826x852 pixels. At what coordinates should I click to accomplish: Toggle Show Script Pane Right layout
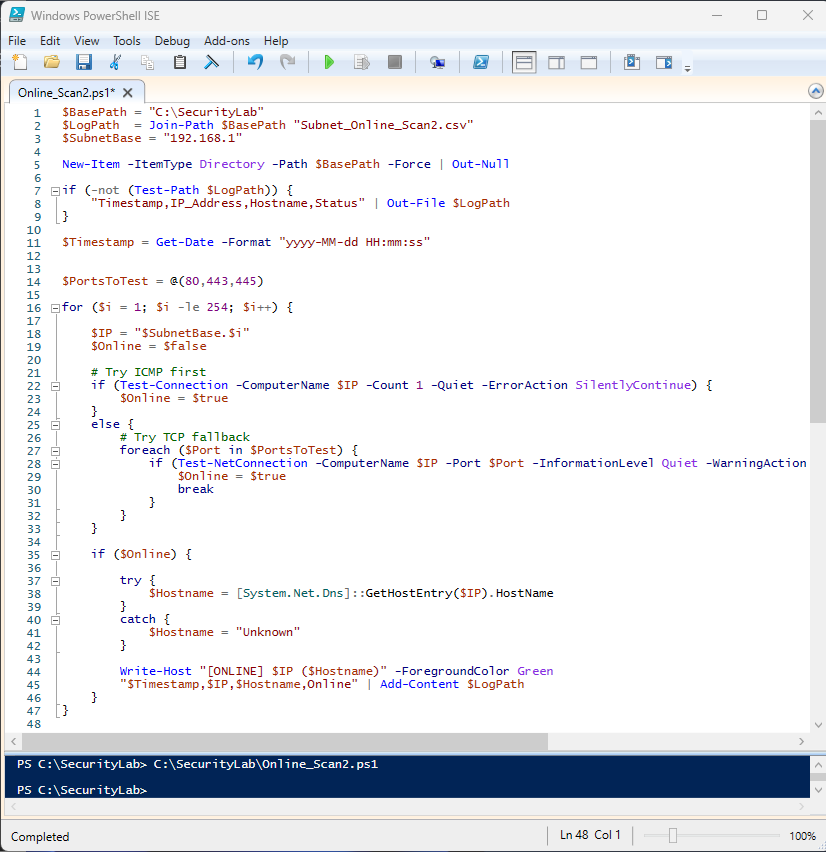coord(556,63)
